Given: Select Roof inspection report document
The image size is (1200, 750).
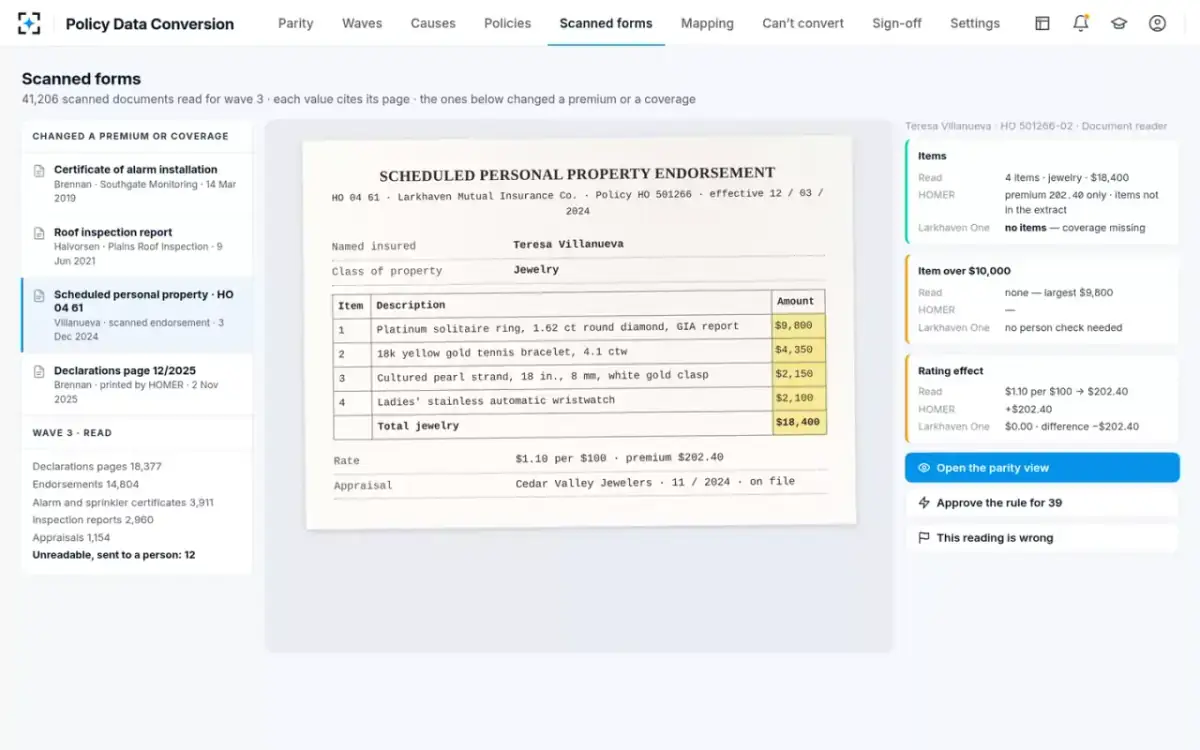Looking at the screenshot, I should coord(137,246).
